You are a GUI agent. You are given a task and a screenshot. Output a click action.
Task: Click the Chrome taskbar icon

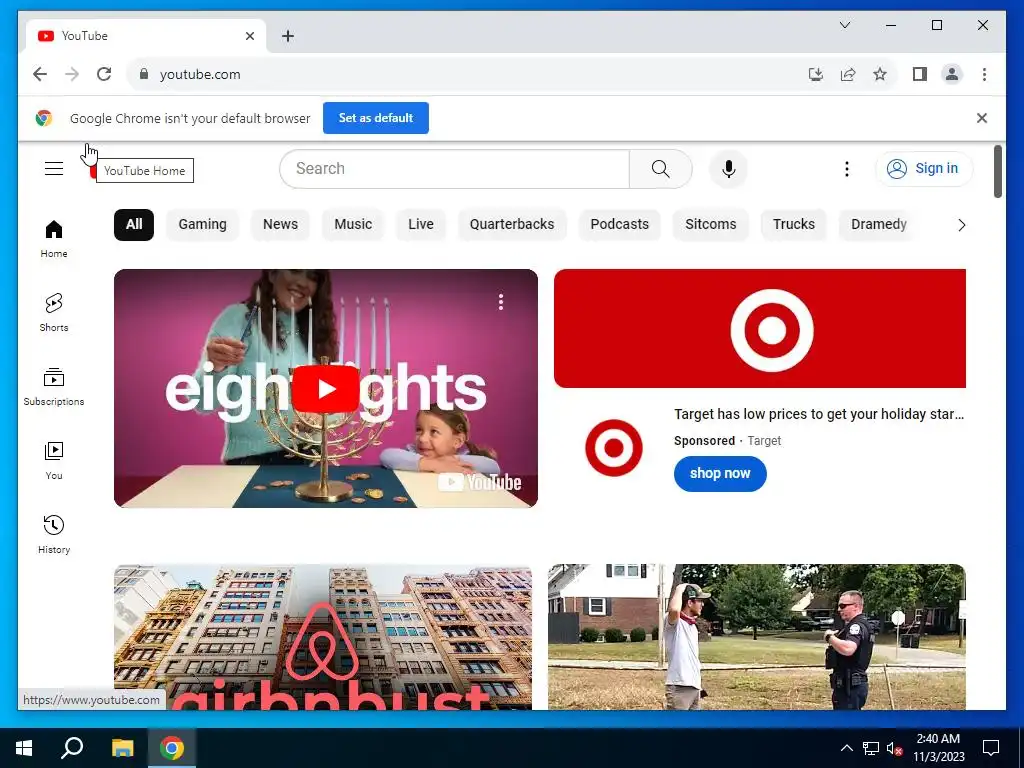(x=172, y=748)
